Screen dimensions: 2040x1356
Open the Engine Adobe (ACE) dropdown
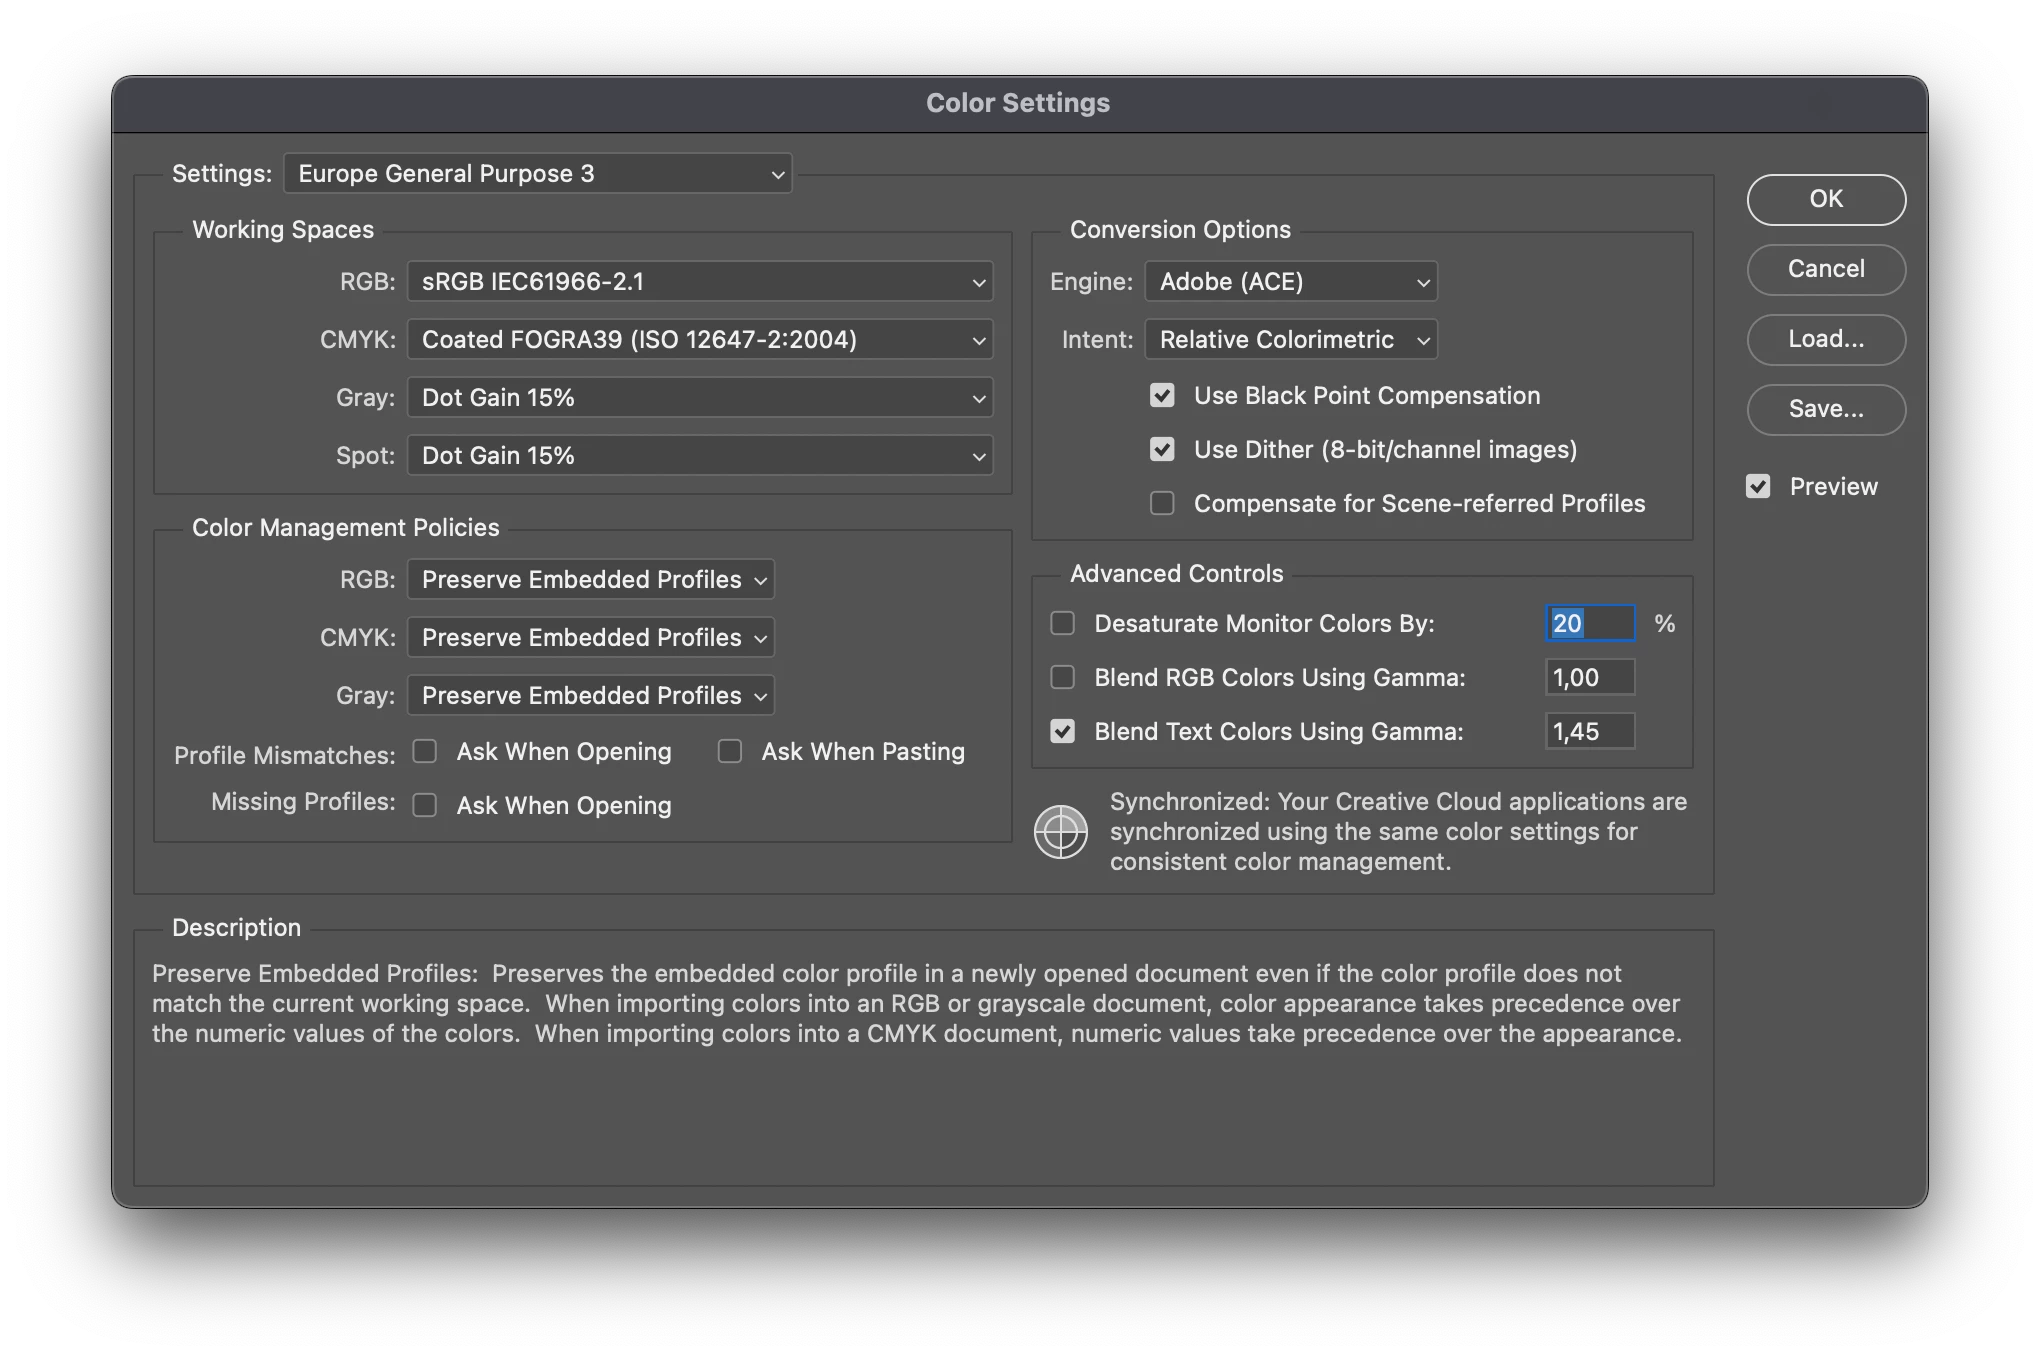tap(1290, 282)
